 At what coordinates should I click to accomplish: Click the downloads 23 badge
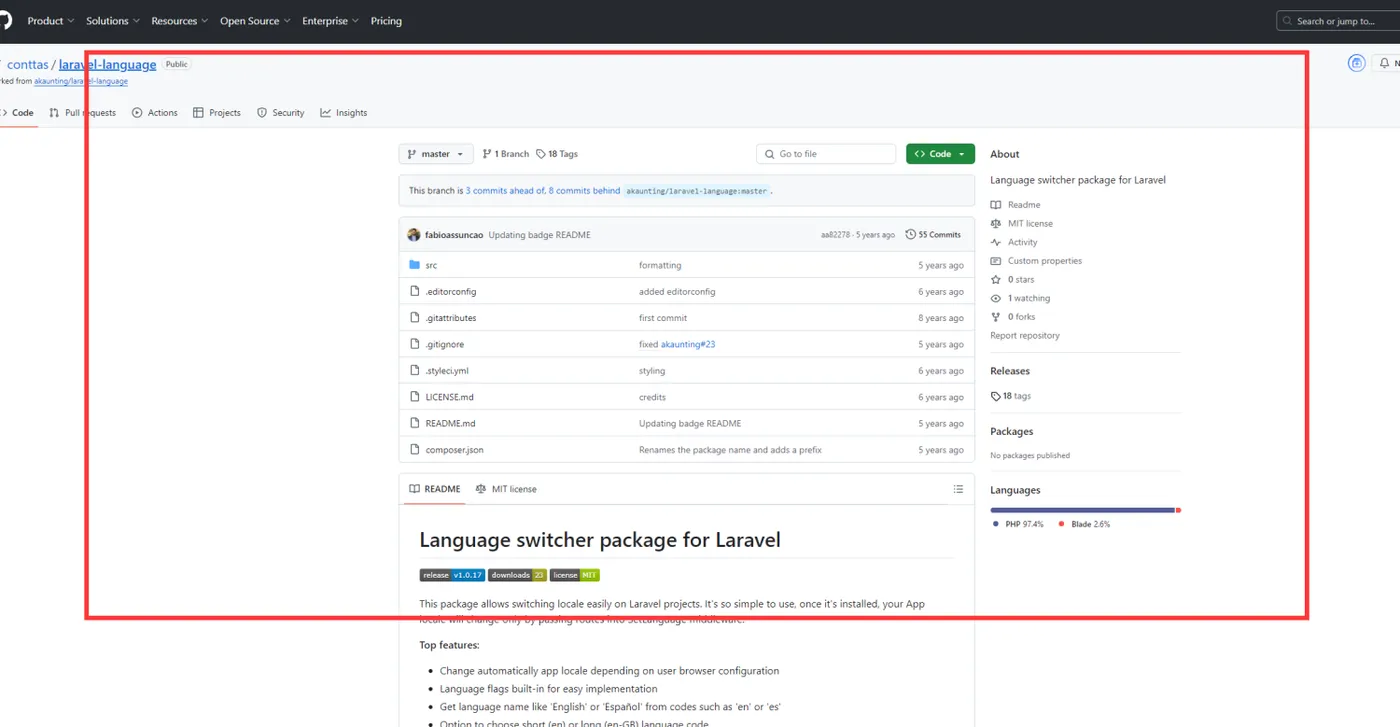pos(518,575)
